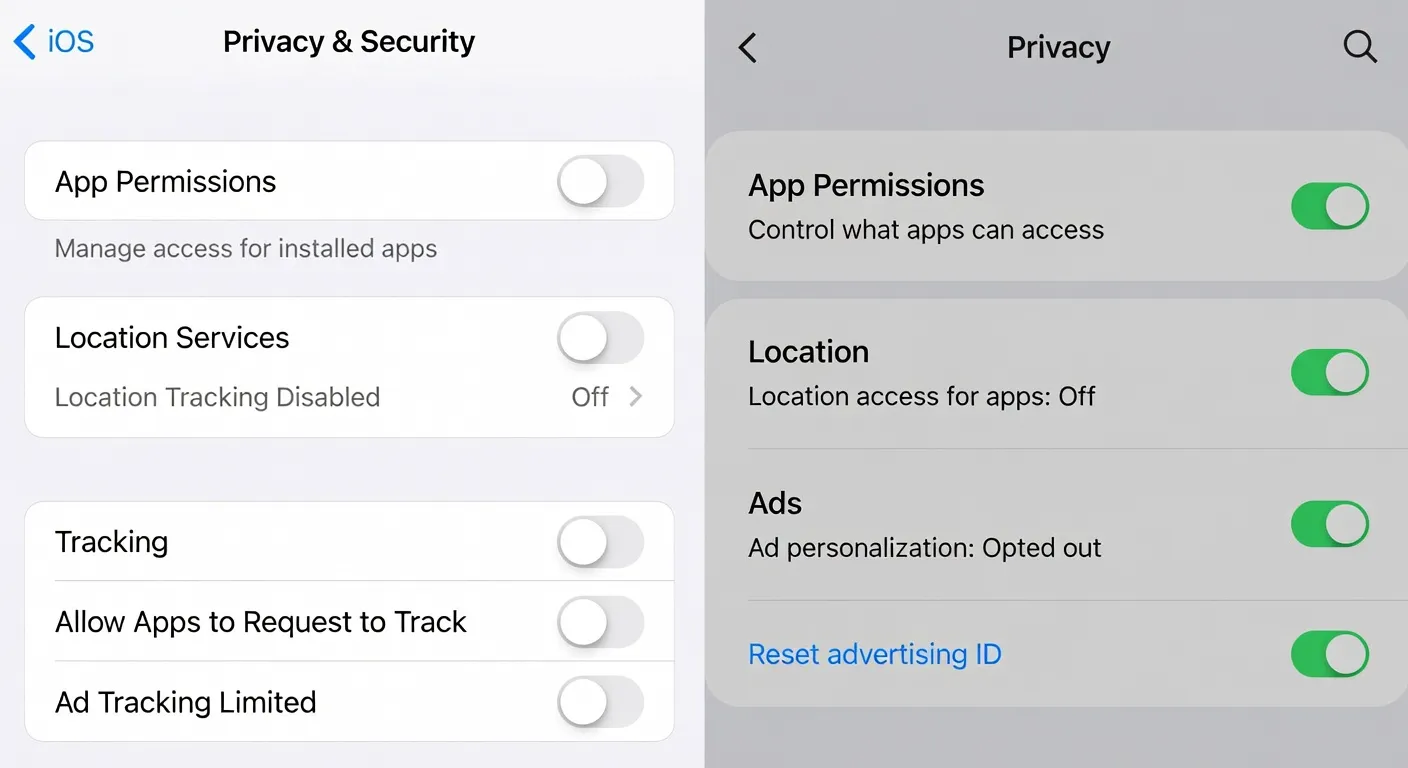Open the Location Services settings row
Image resolution: width=1408 pixels, height=768 pixels.
(171, 337)
